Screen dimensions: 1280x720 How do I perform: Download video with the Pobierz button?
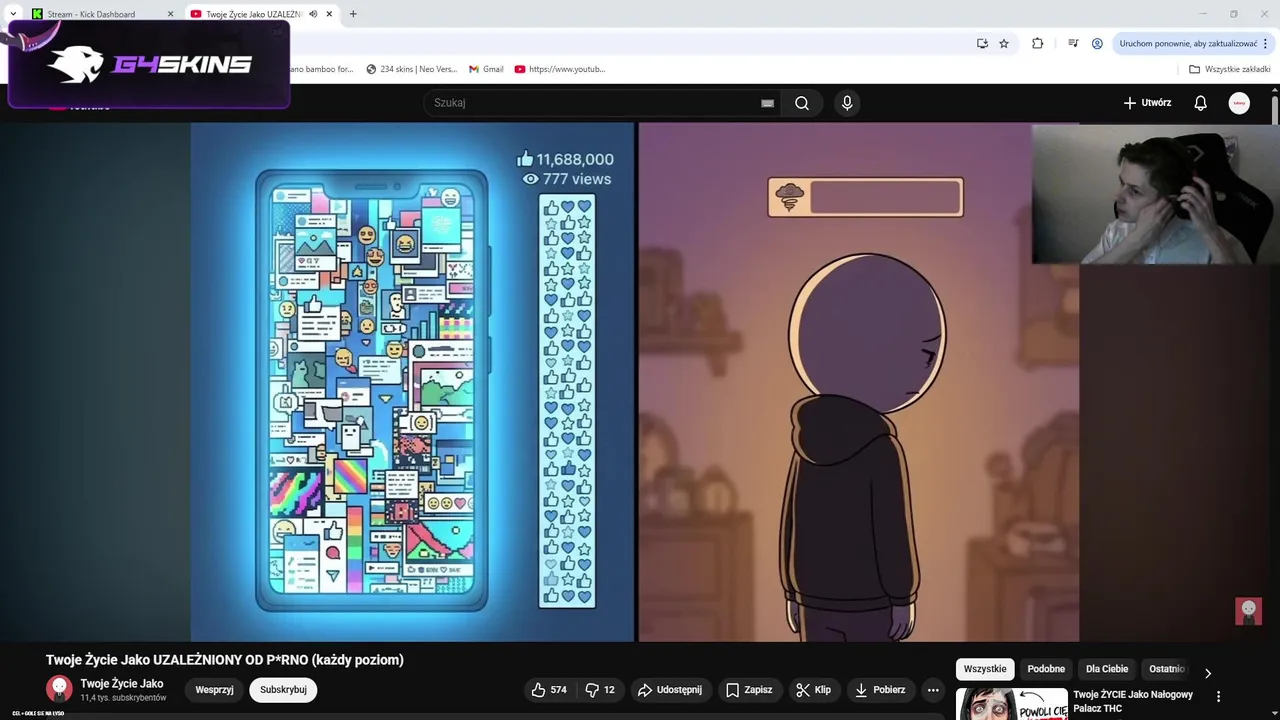[x=880, y=690]
